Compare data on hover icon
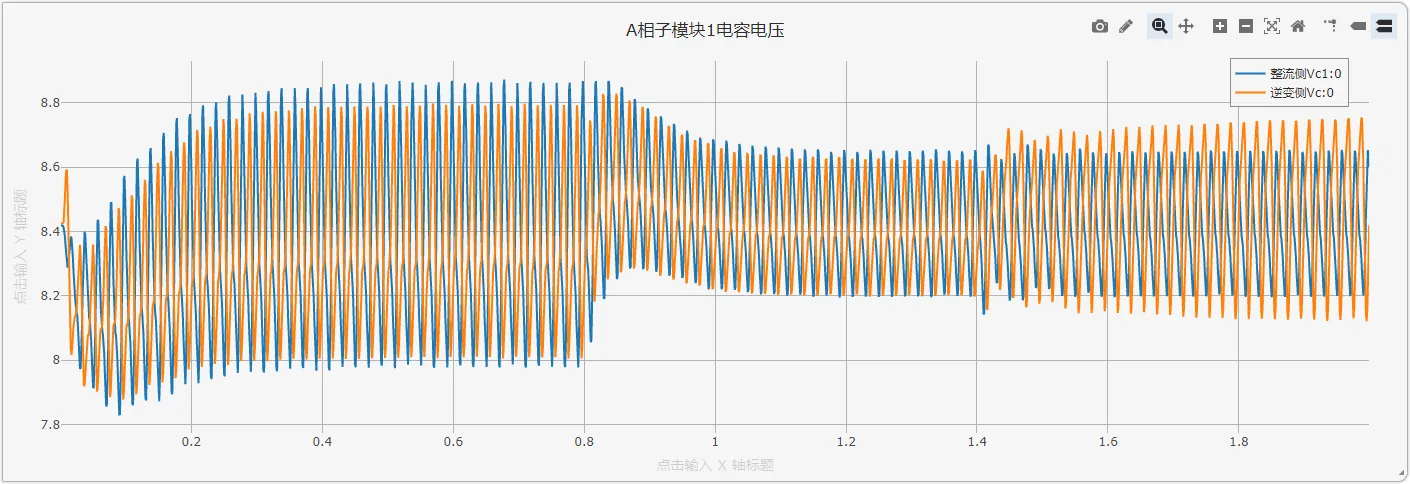This screenshot has width=1410, height=484. (x=1384, y=27)
